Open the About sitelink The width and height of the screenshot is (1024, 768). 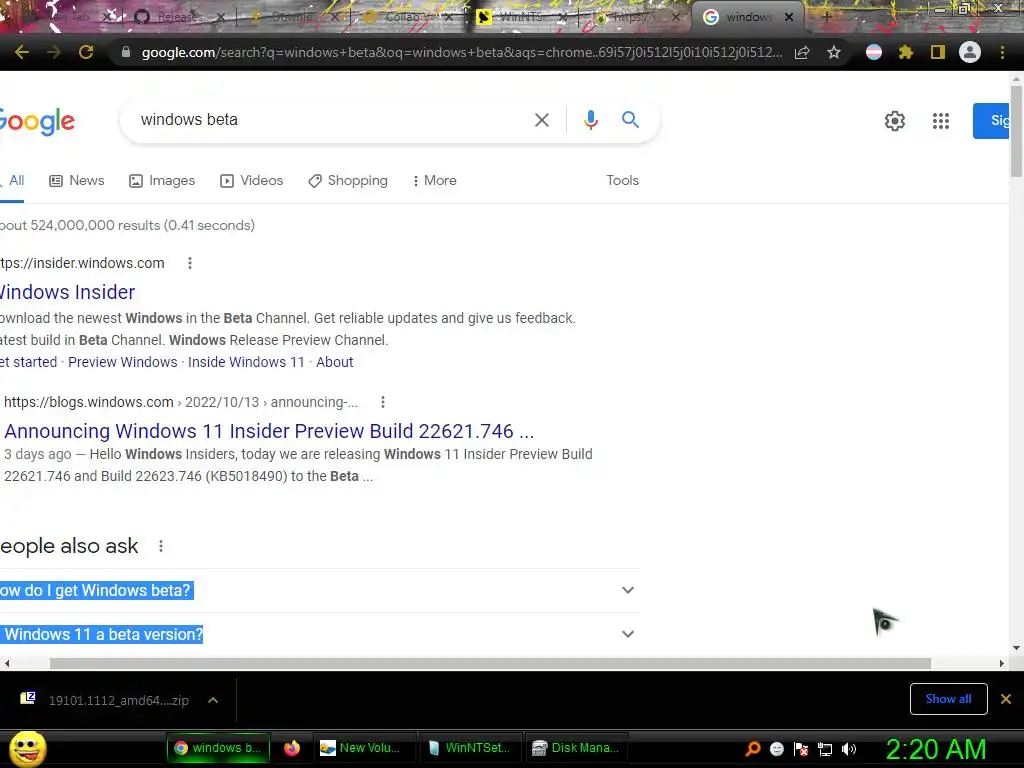pyautogui.click(x=334, y=362)
